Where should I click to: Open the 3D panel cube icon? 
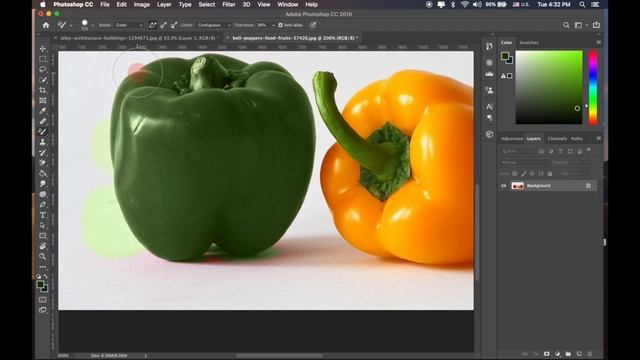[489, 134]
